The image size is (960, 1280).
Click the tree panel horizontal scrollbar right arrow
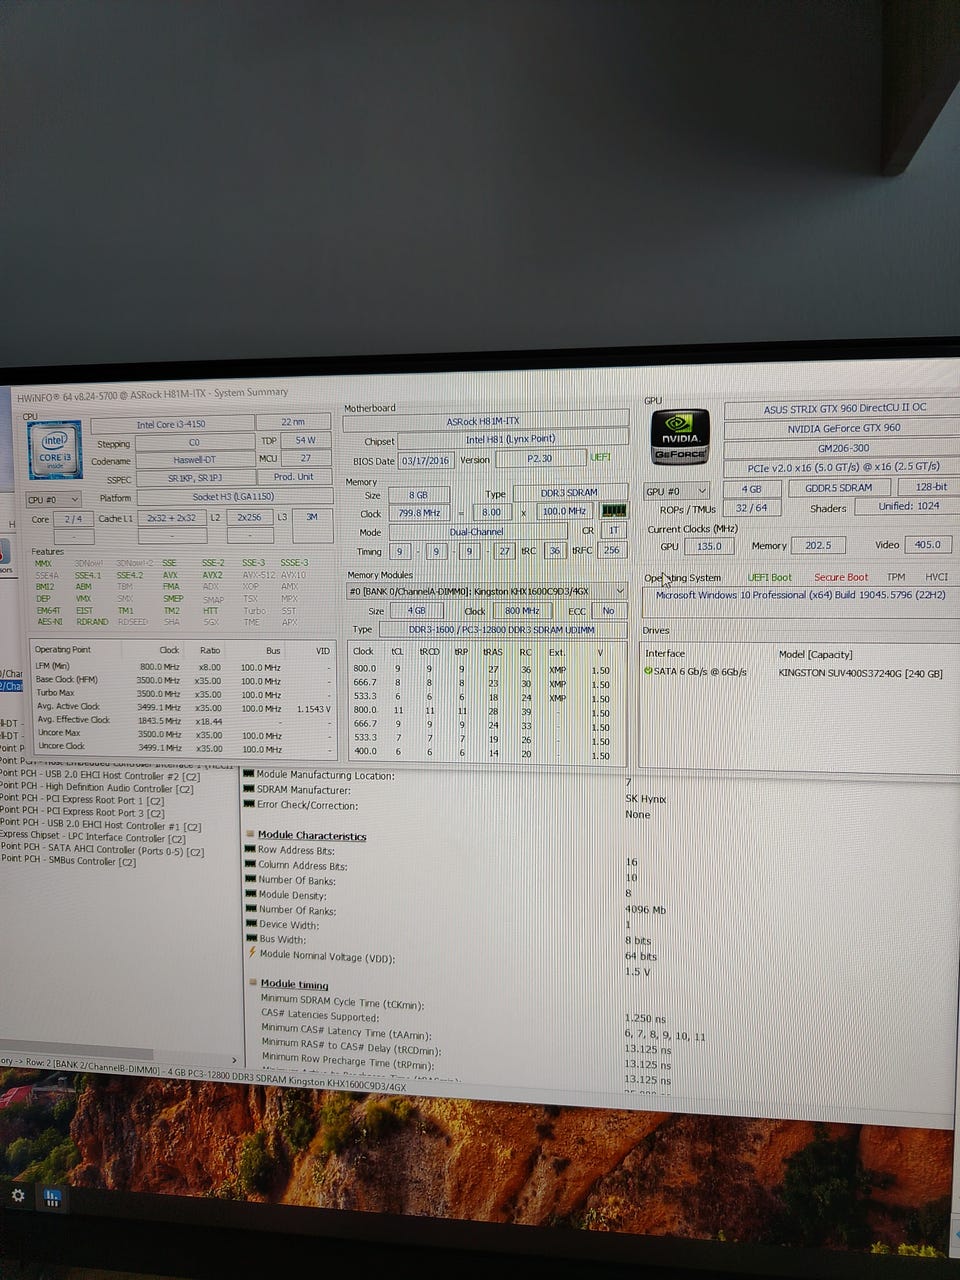[x=235, y=1060]
